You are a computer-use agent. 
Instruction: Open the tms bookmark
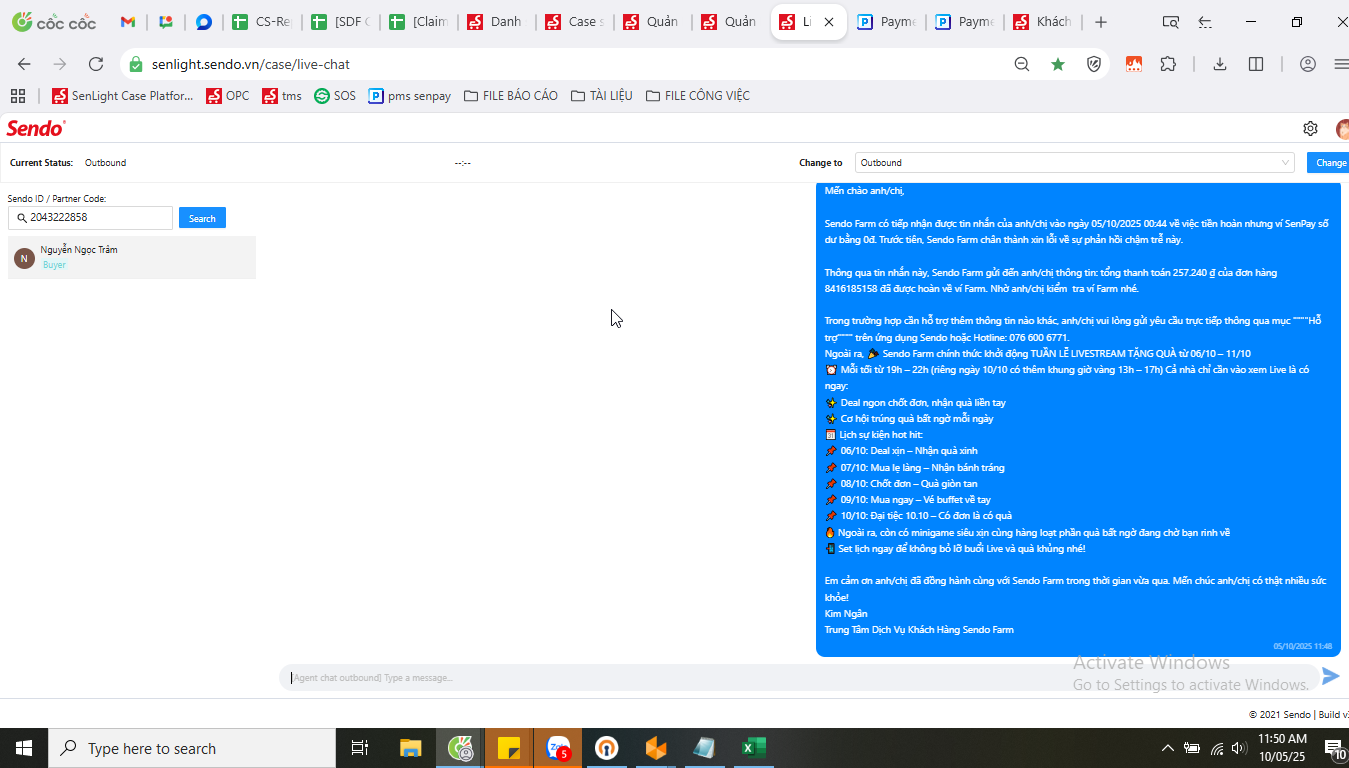tap(282, 96)
